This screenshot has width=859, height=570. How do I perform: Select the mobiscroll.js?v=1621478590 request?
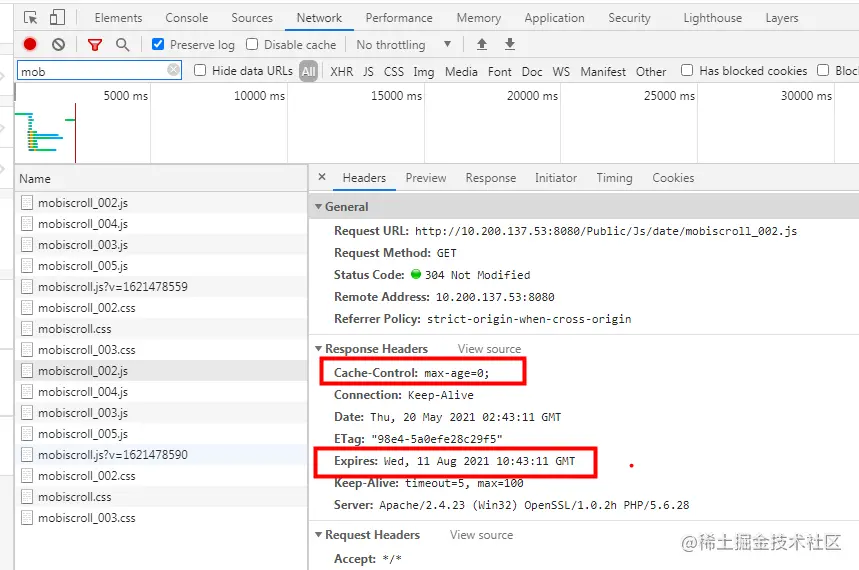point(161,455)
